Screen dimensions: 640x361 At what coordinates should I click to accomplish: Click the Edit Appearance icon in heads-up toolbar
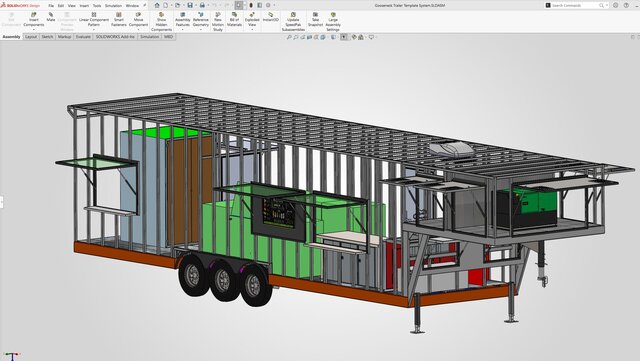354,37
